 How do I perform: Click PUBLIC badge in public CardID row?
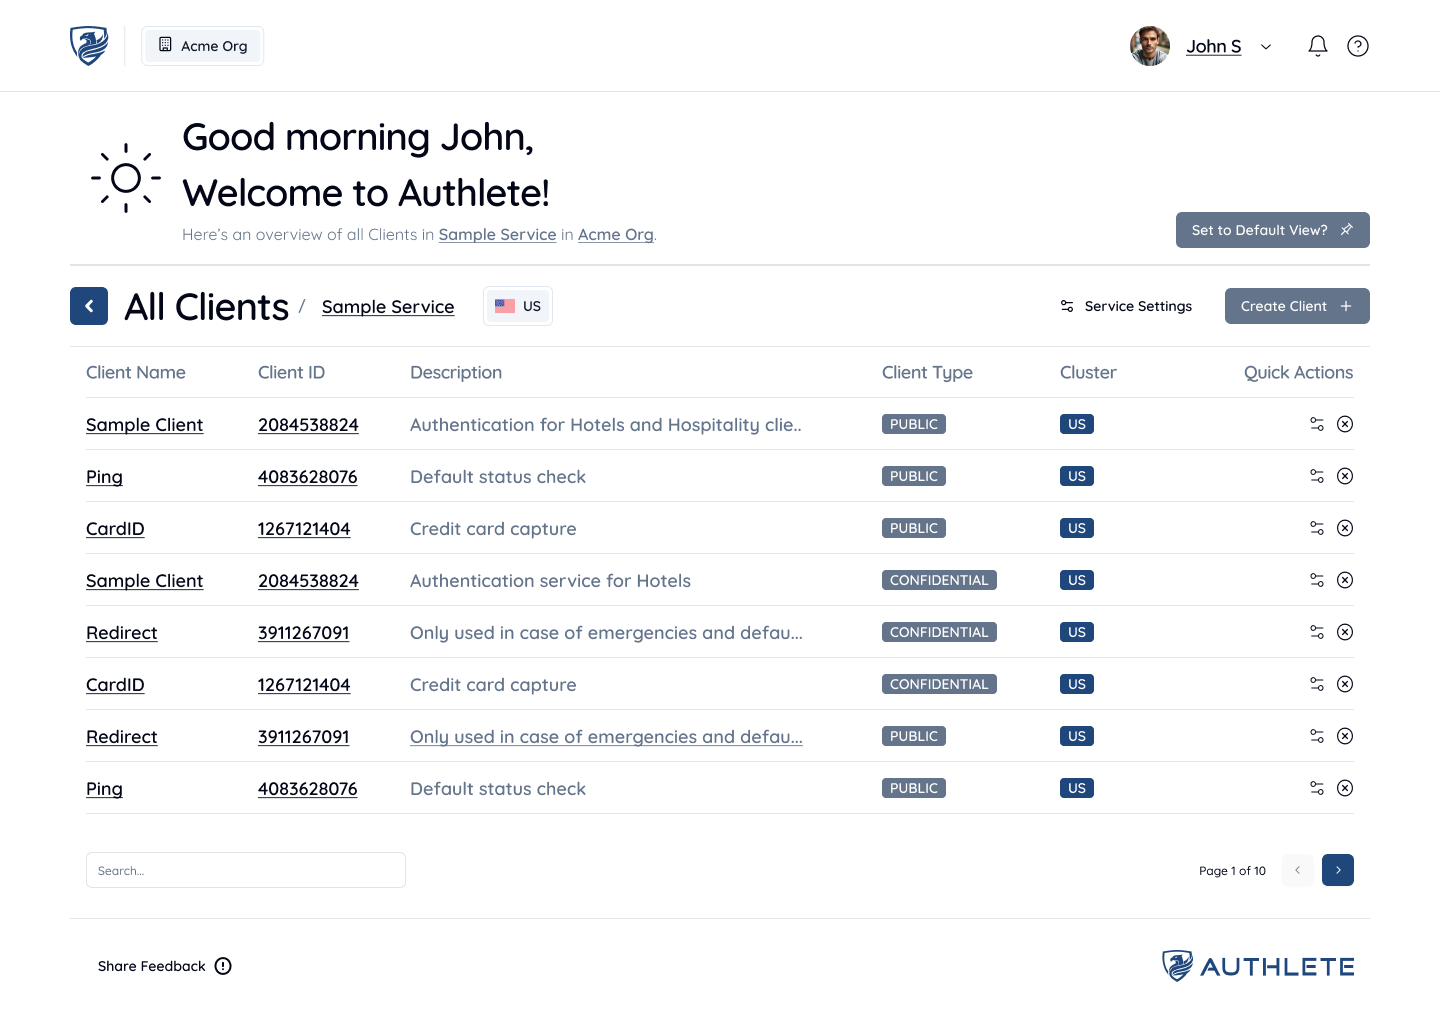914,528
